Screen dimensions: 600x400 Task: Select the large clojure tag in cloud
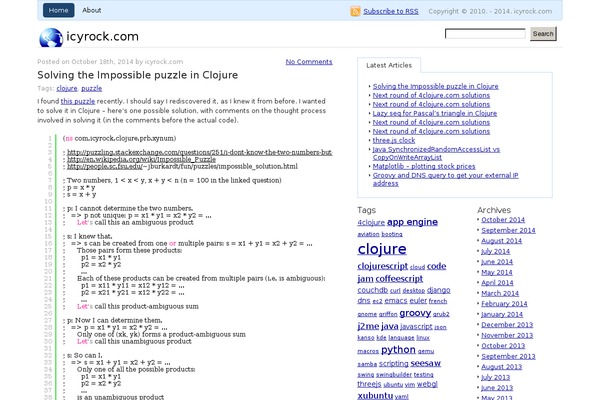pos(382,249)
